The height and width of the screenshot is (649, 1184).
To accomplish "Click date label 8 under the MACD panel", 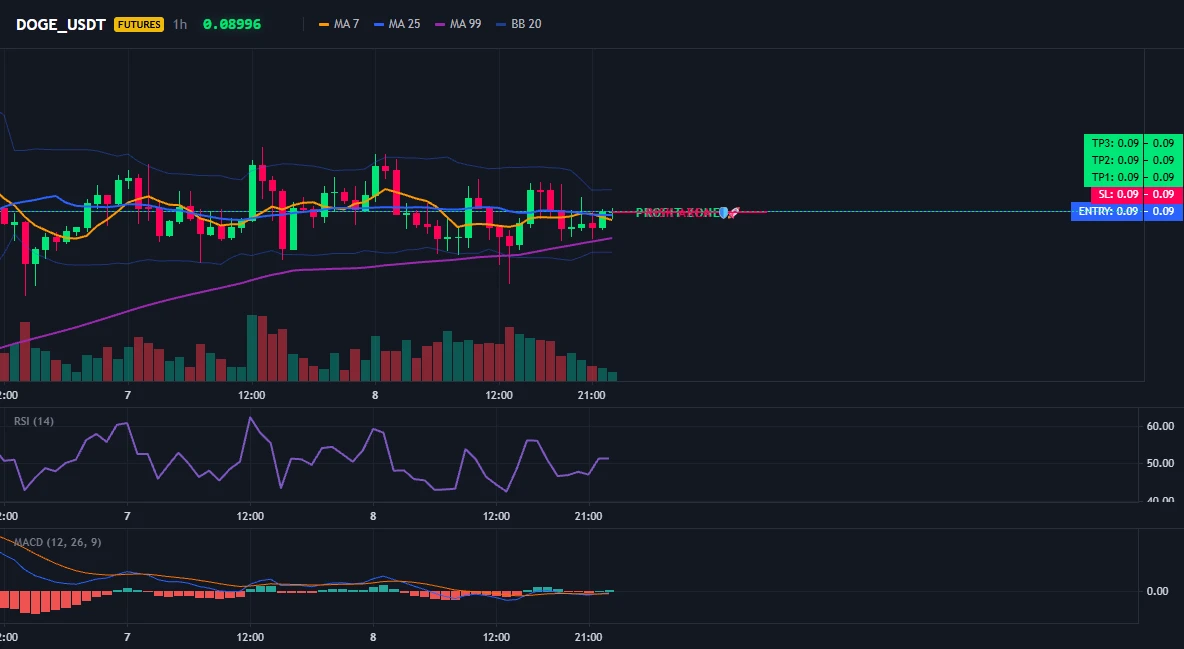I will tap(373, 637).
